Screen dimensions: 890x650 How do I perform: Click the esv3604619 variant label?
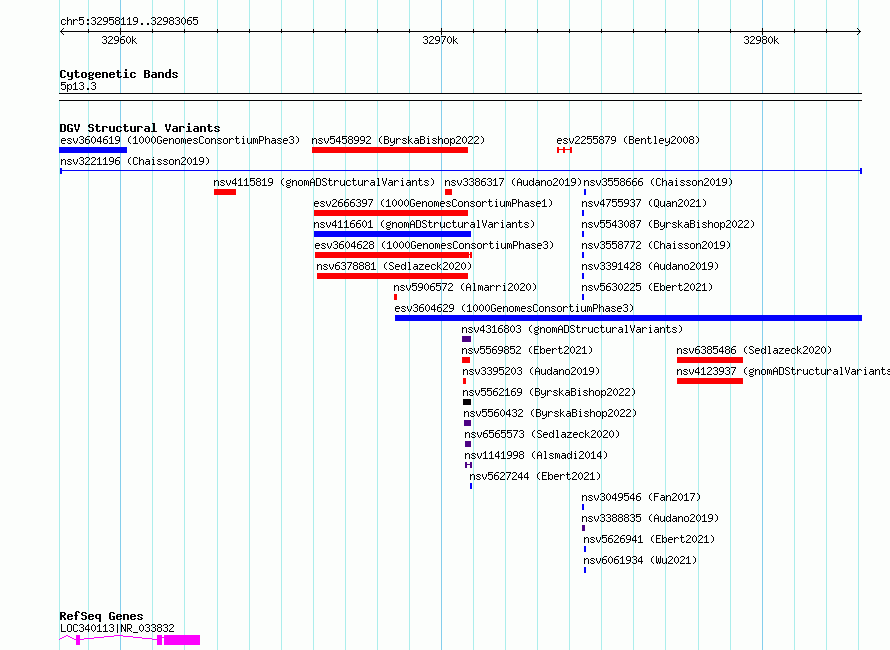point(179,140)
